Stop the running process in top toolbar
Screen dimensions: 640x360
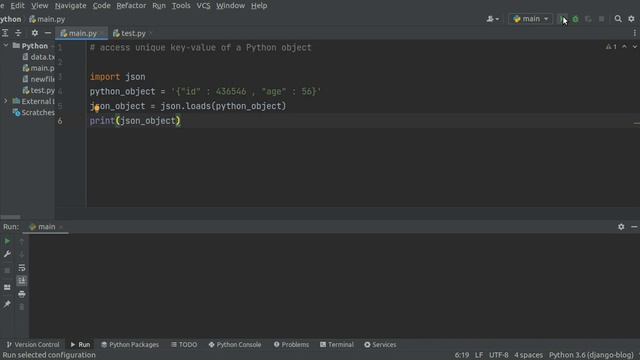pyautogui.click(x=601, y=19)
